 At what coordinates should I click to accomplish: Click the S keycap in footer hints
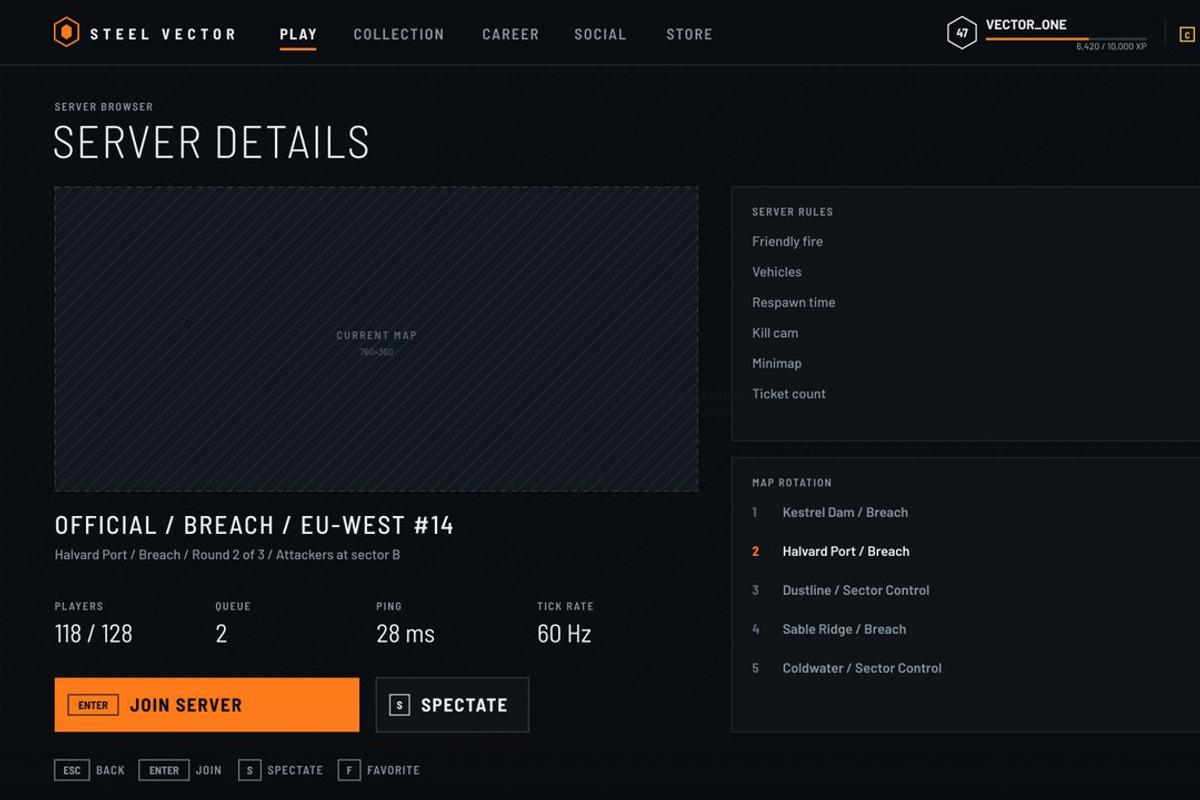(249, 770)
